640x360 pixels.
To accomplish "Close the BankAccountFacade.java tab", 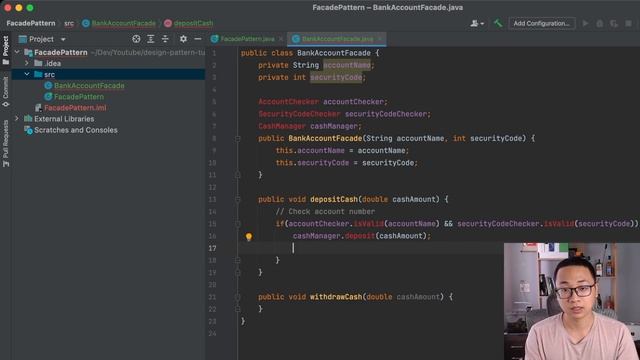I will click(380, 39).
